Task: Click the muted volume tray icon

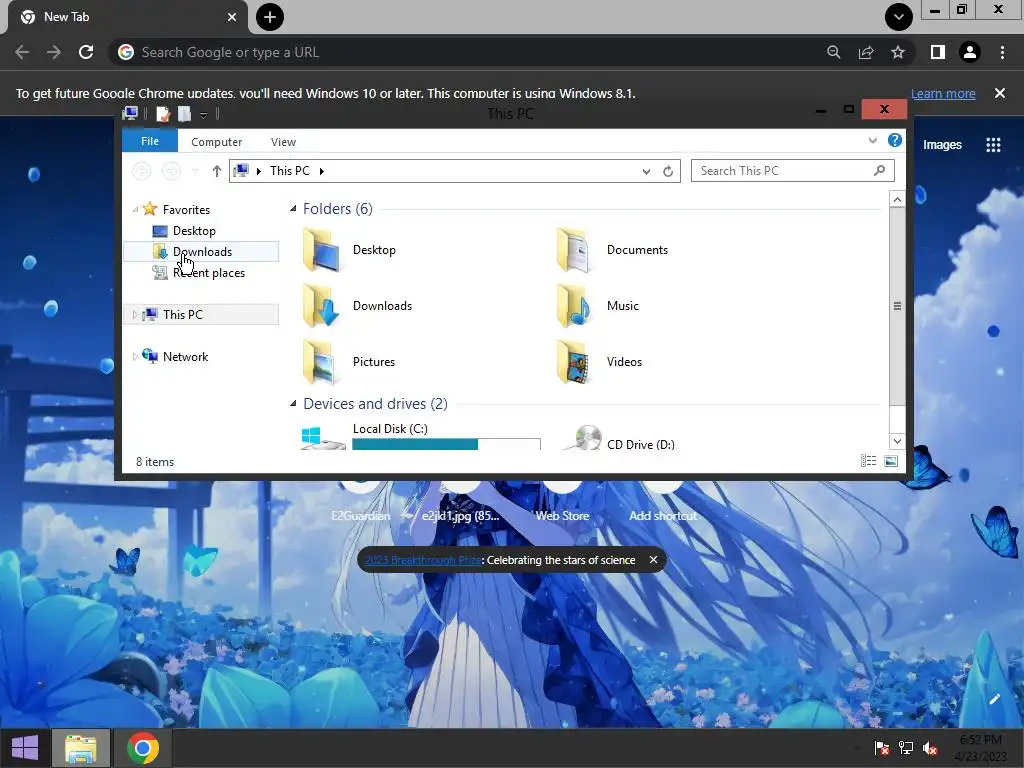Action: (x=930, y=748)
